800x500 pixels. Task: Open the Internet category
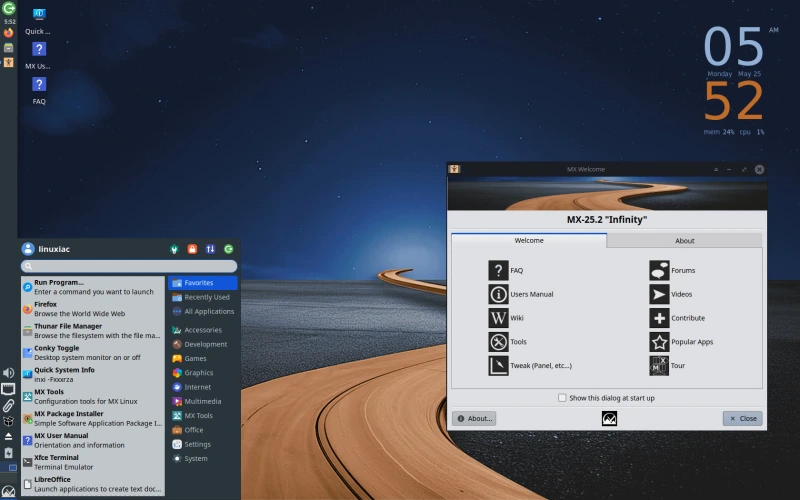(203, 387)
